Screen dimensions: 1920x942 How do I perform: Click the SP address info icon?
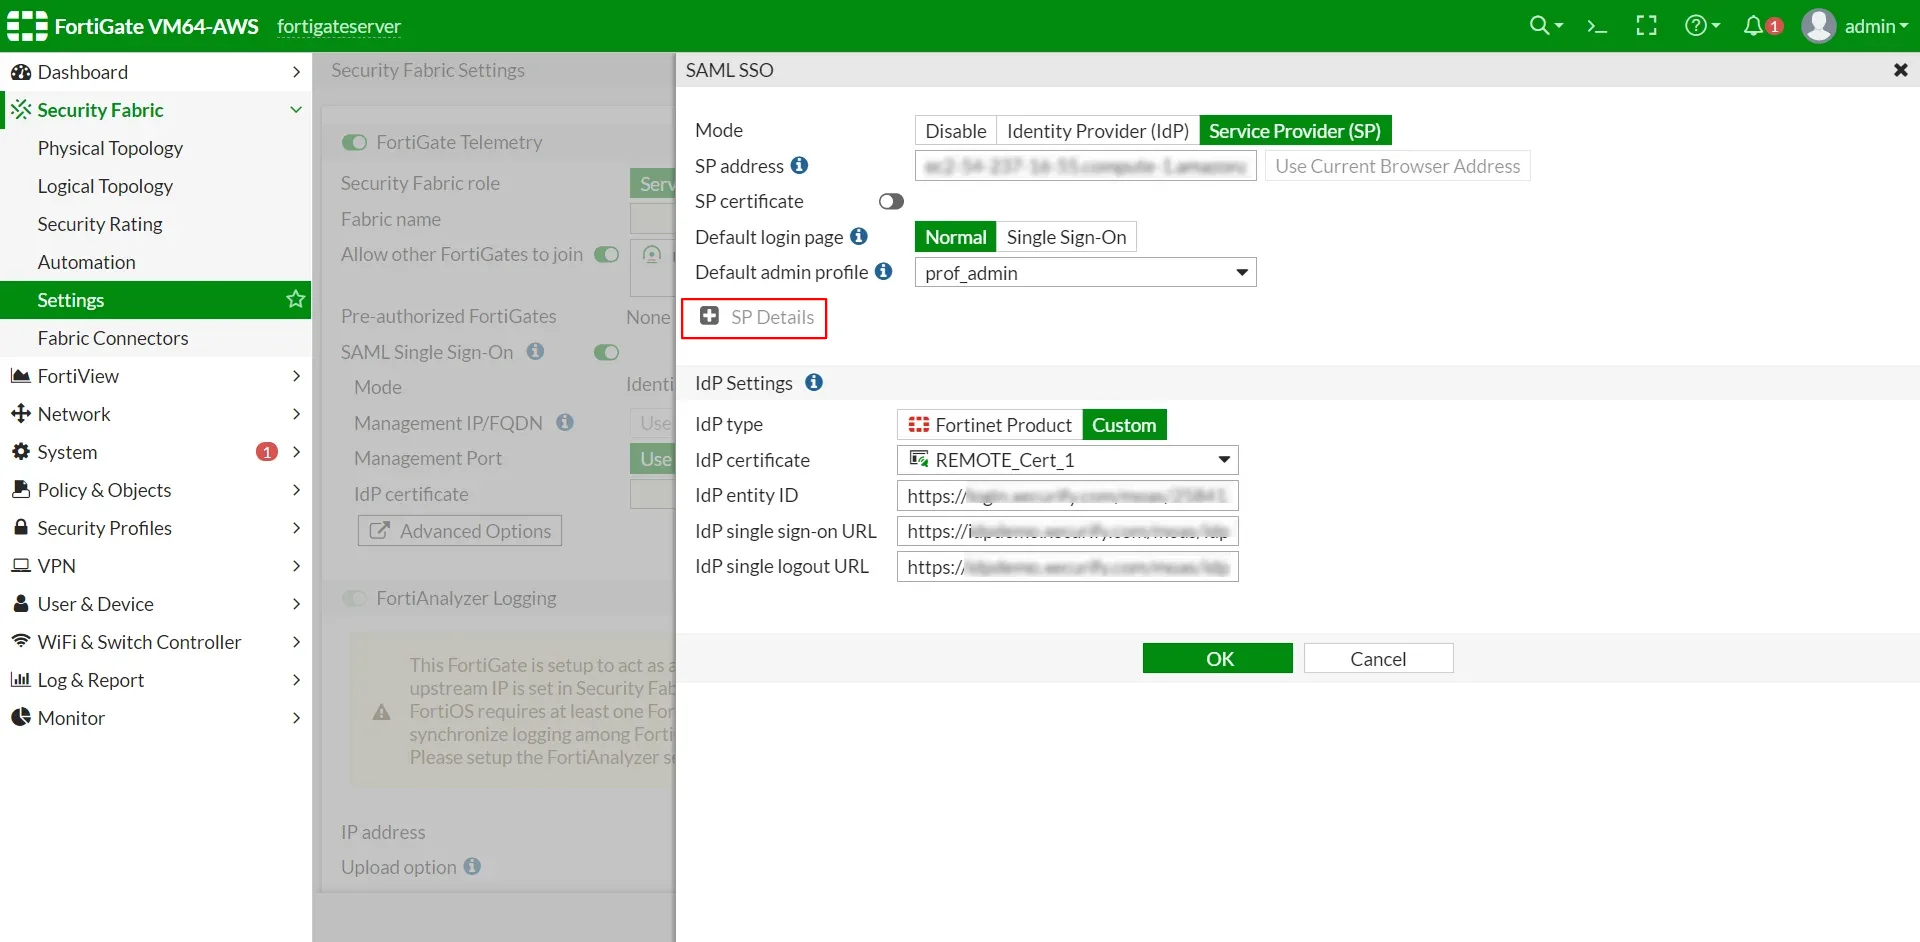(x=800, y=166)
